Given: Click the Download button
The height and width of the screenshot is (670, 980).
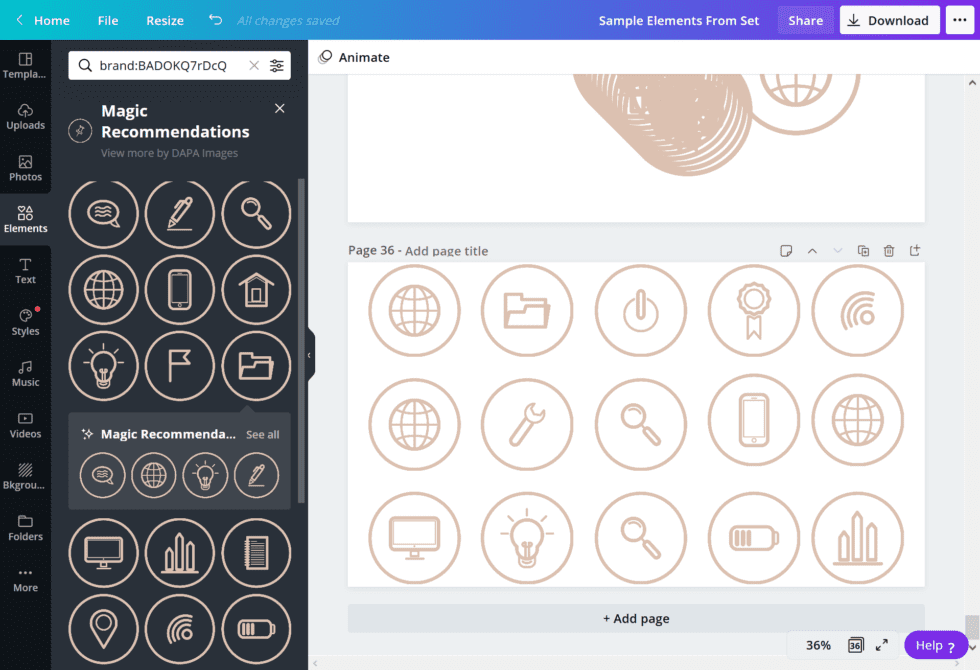Looking at the screenshot, I should point(889,19).
